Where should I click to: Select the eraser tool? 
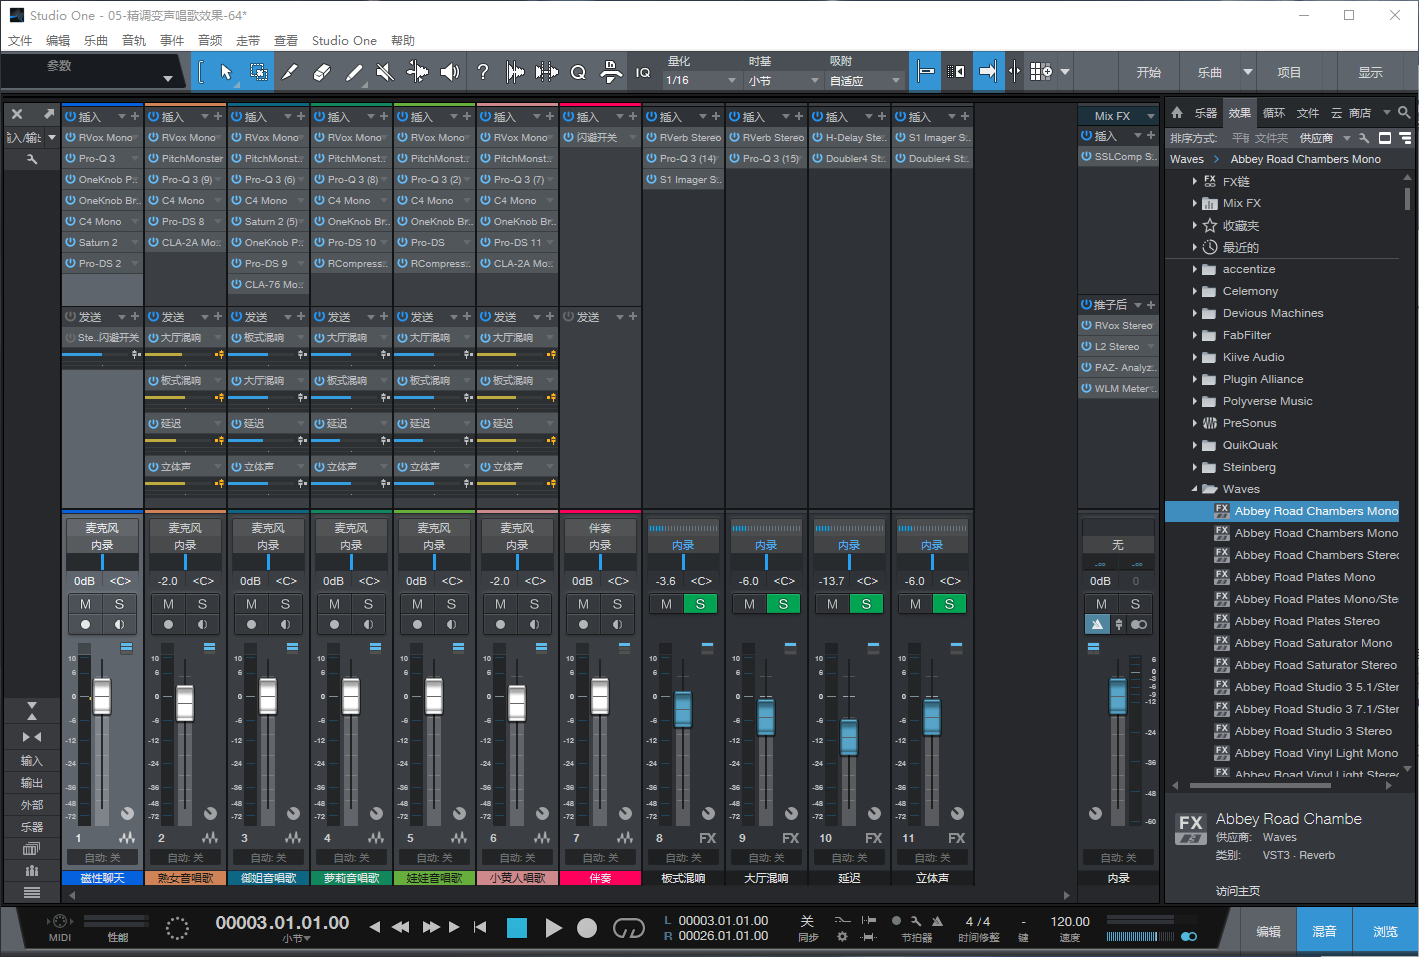coord(321,72)
